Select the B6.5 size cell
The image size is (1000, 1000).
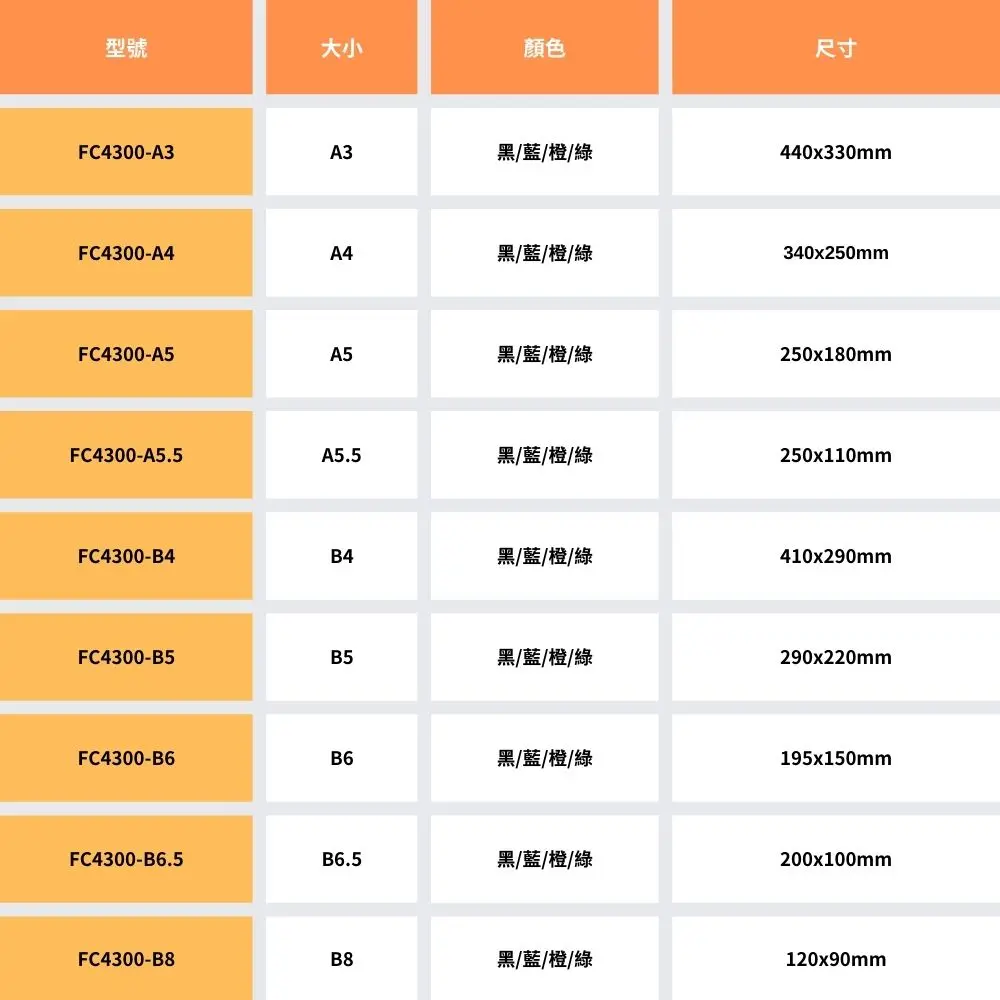pos(341,859)
